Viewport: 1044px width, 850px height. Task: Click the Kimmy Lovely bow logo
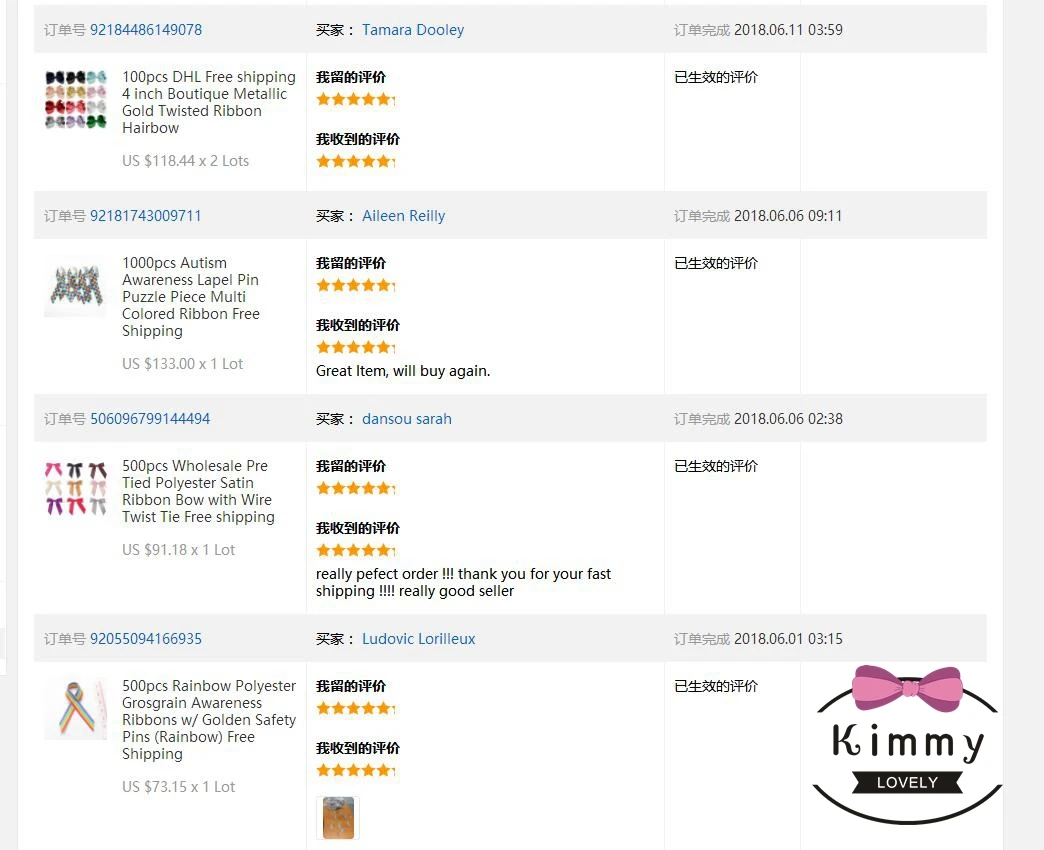pyautogui.click(x=907, y=742)
